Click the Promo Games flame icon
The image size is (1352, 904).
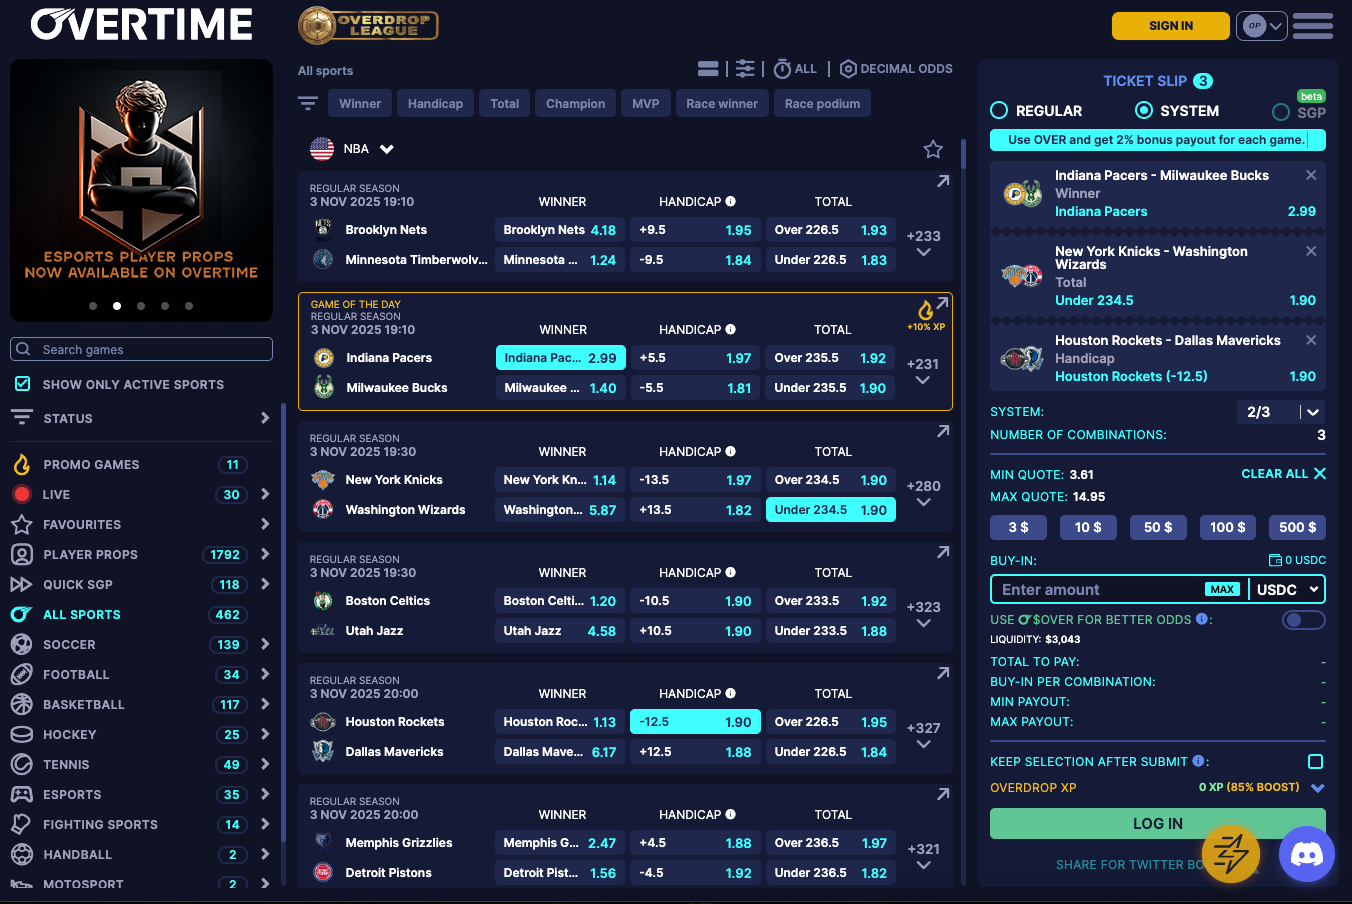(x=21, y=464)
